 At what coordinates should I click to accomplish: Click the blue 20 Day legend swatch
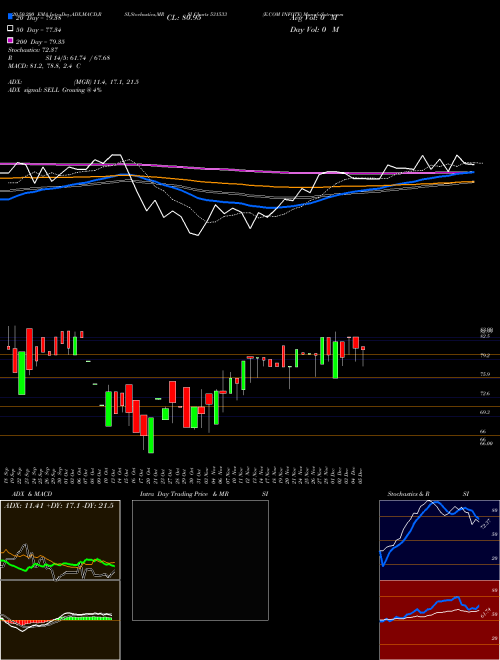pyautogui.click(x=10, y=17)
